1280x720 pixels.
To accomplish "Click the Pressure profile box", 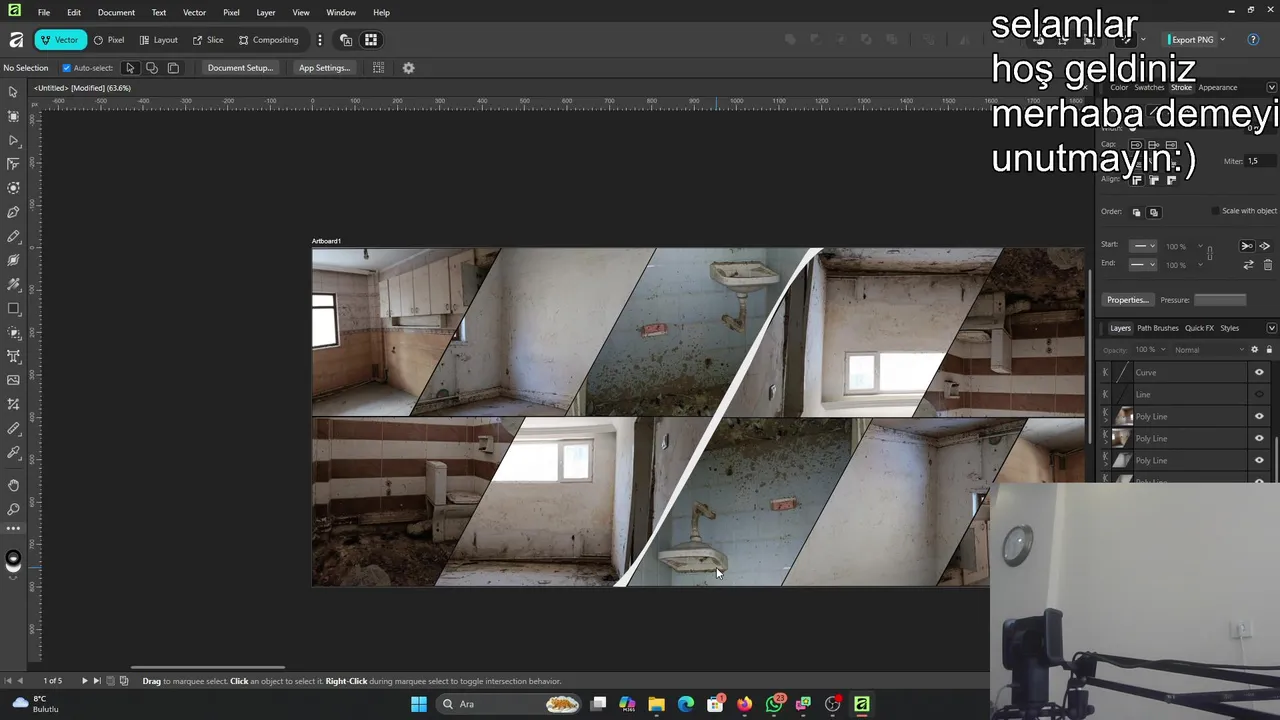I will click(1220, 300).
